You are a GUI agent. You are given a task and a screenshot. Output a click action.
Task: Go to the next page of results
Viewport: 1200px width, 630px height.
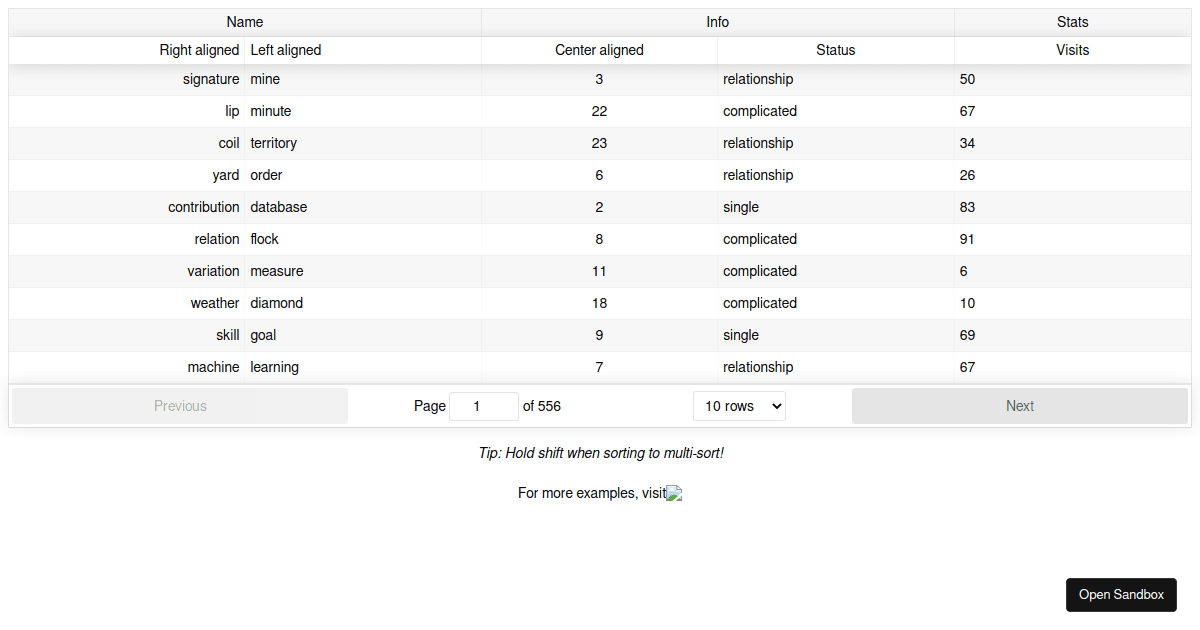(x=1020, y=405)
